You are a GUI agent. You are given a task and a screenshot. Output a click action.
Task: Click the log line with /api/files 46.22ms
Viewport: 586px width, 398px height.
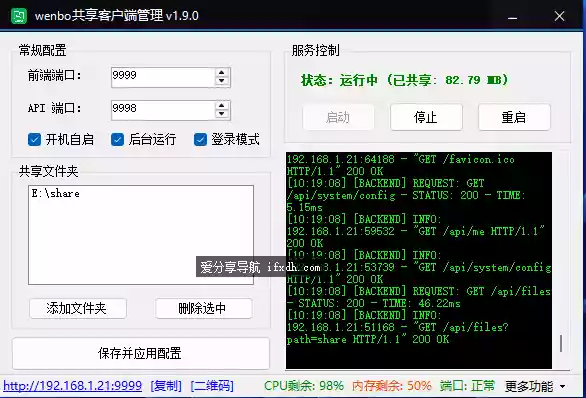[x=418, y=297]
